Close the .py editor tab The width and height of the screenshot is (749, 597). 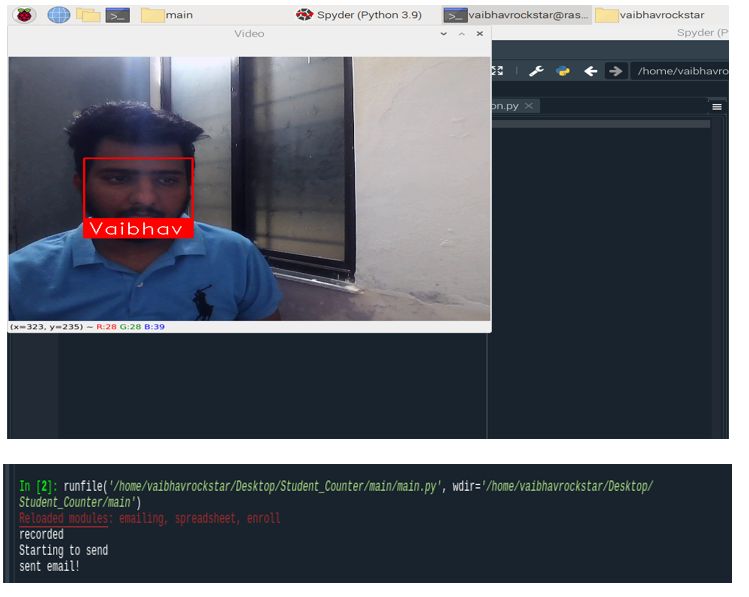(x=529, y=106)
